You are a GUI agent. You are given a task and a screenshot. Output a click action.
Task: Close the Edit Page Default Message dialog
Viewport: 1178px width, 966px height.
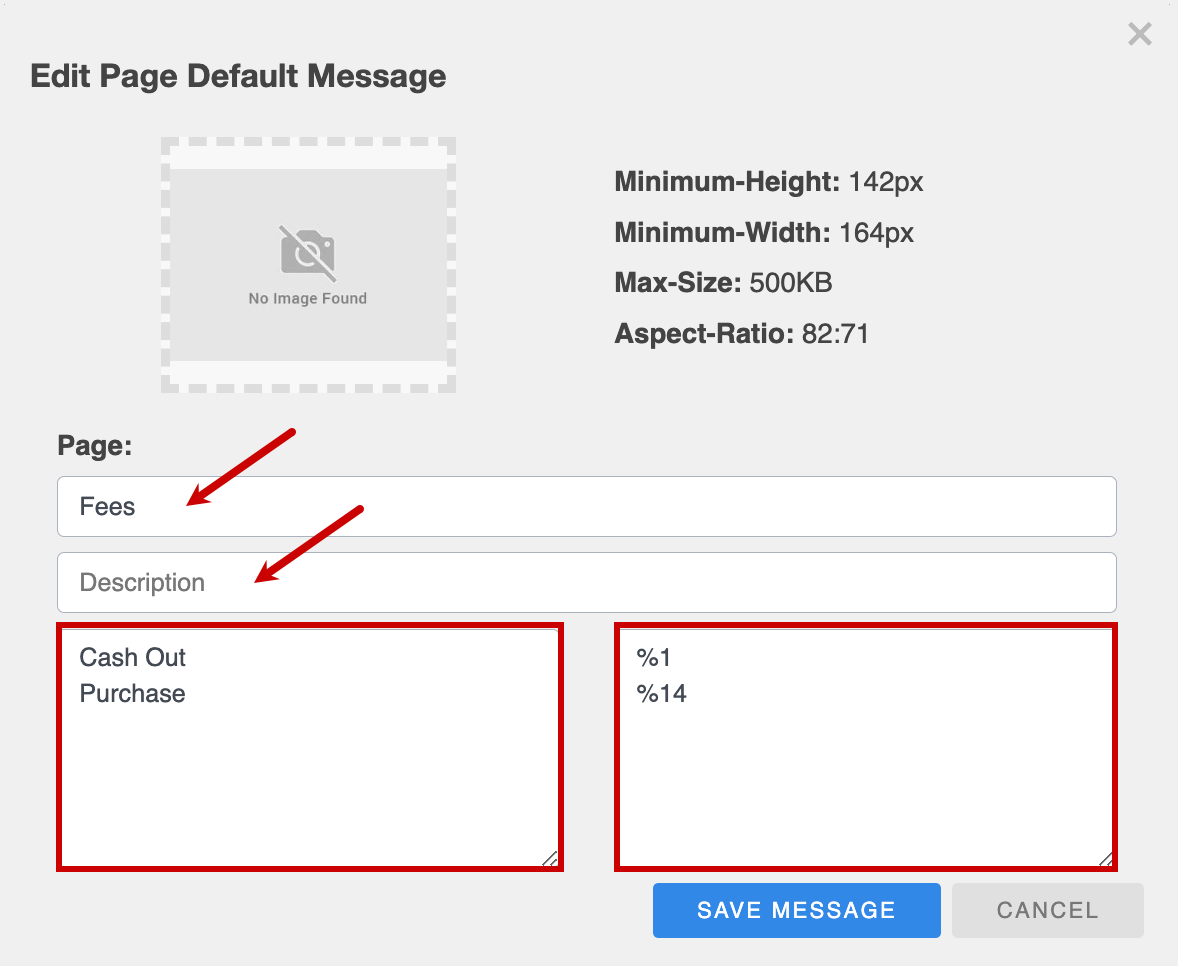tap(1139, 35)
